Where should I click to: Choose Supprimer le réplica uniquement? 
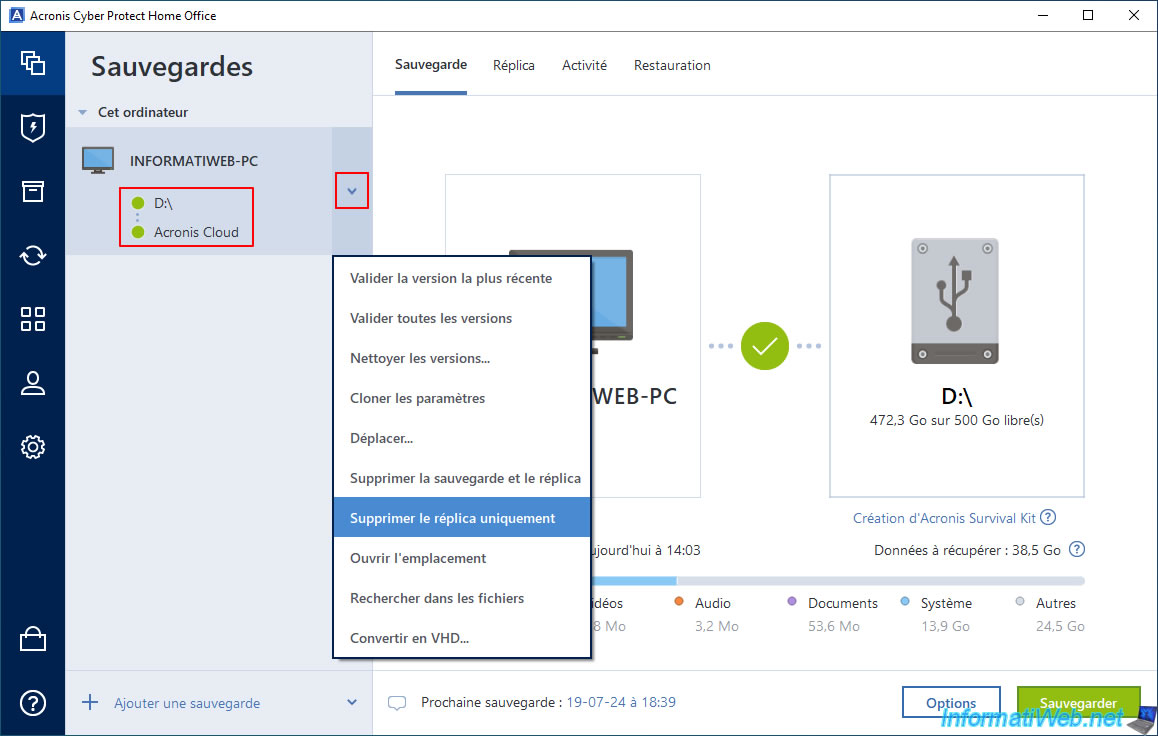point(462,517)
